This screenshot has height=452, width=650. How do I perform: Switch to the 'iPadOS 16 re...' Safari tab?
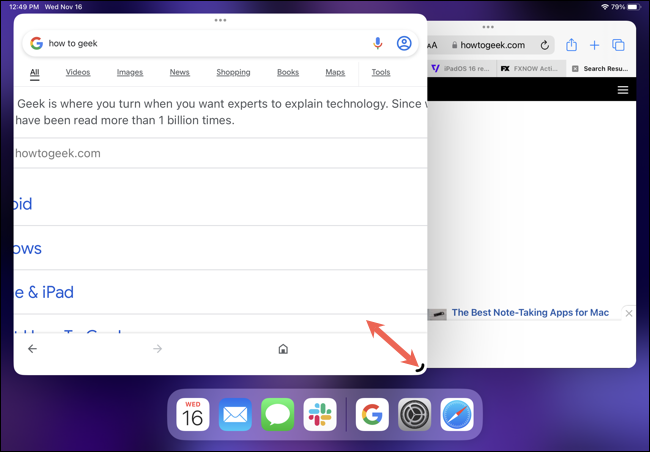(x=462, y=68)
